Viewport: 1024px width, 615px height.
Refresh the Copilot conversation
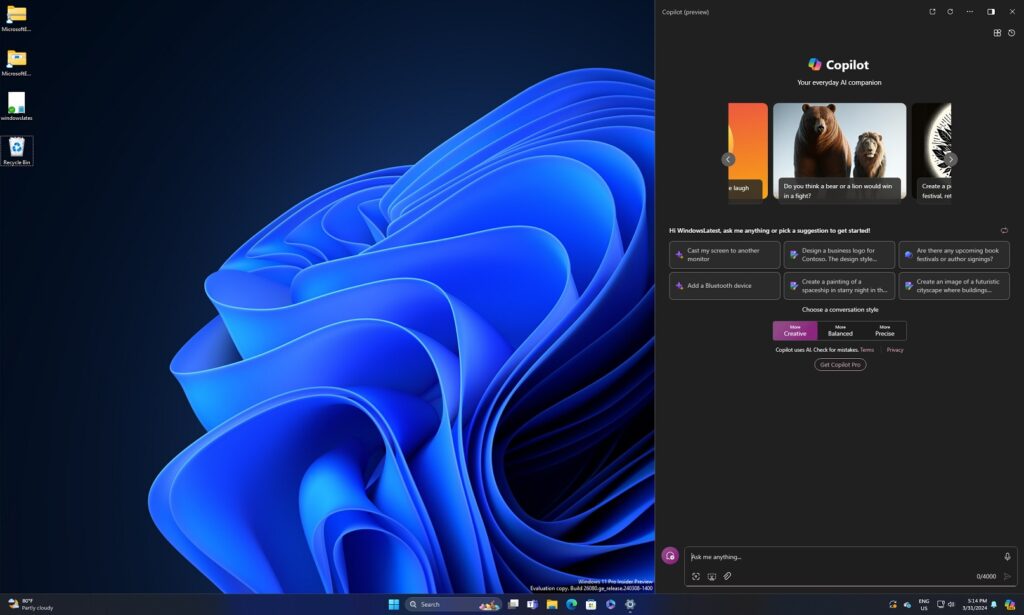[x=950, y=12]
